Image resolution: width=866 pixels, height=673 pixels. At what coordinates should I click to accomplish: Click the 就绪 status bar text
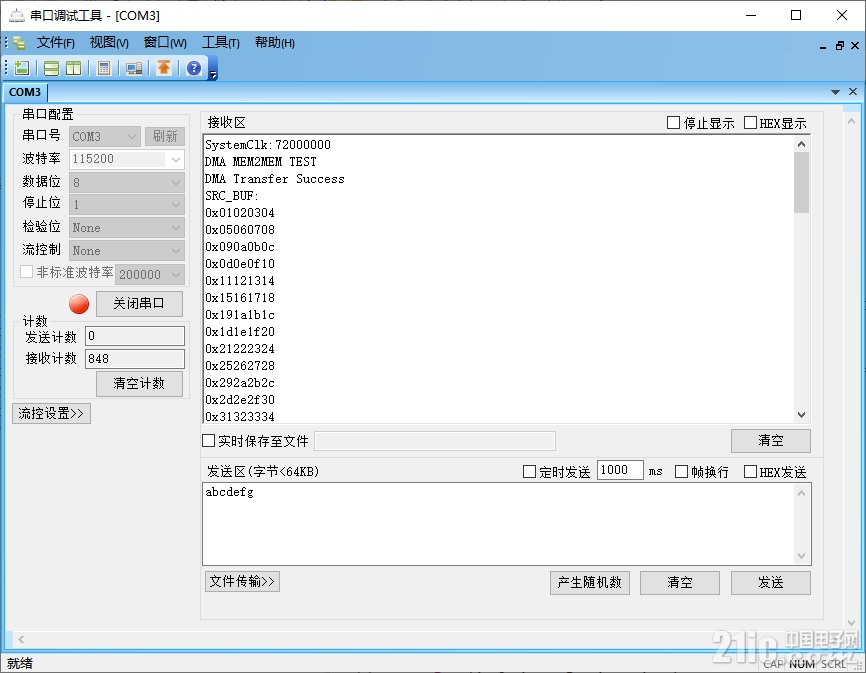(20, 663)
